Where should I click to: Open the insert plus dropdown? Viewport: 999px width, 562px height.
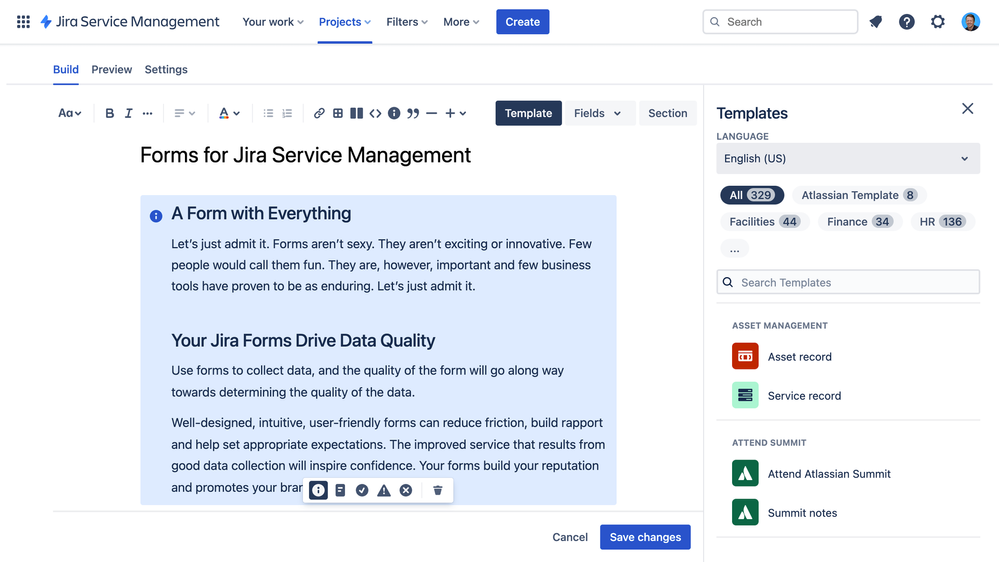[x=456, y=113]
